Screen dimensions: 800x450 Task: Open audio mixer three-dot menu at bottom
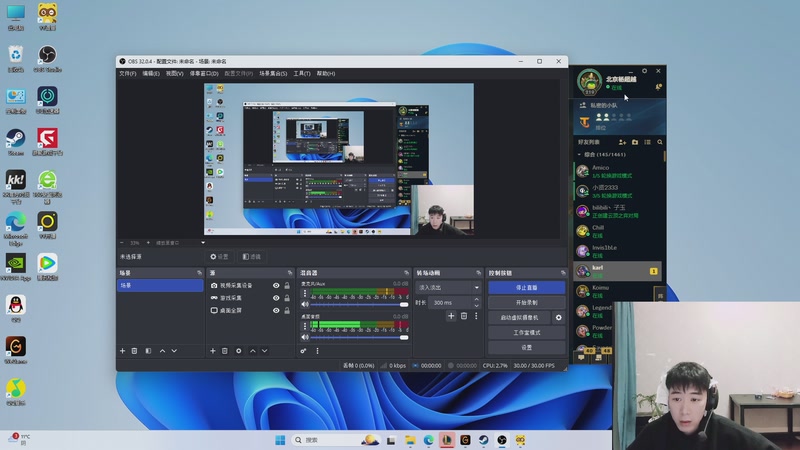pyautogui.click(x=317, y=351)
